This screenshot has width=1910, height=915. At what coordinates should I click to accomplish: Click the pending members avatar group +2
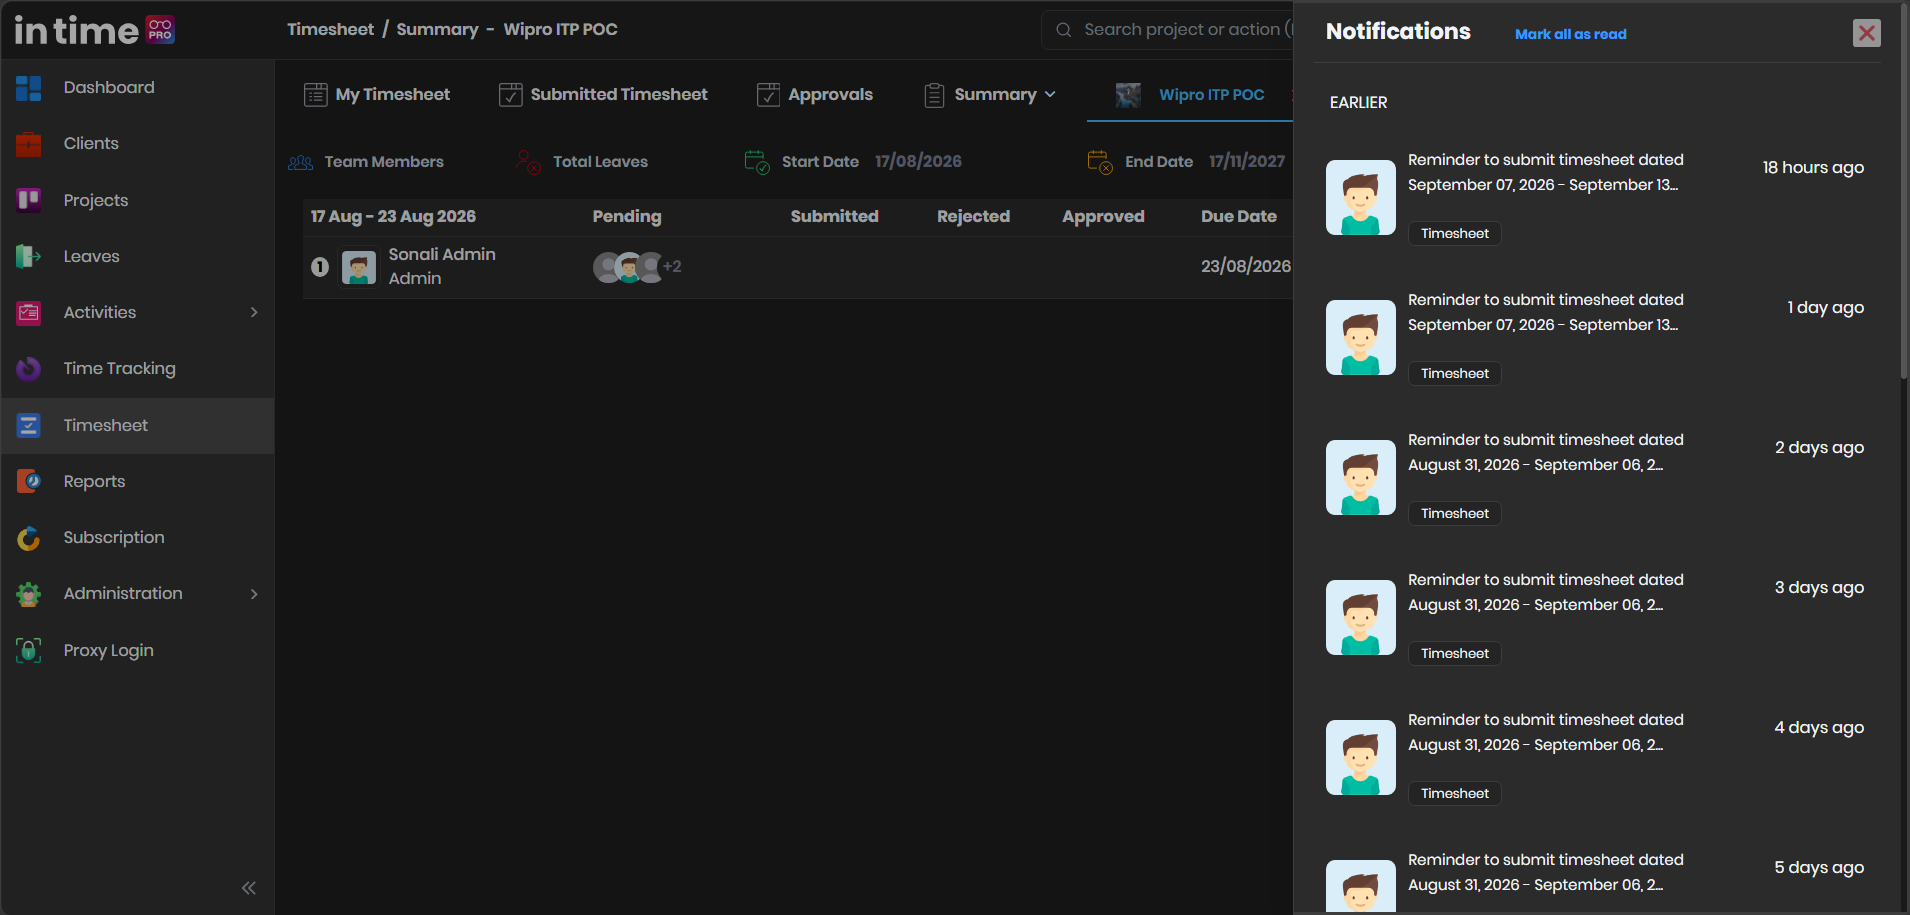[637, 267]
